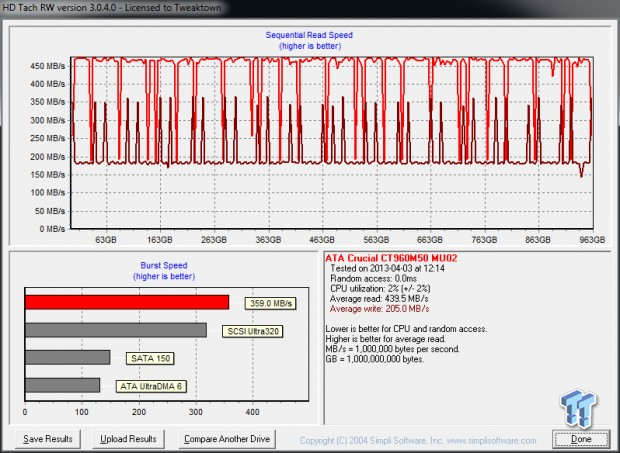
Task: Click the 200 MB/s axis label
Action: (x=47, y=157)
